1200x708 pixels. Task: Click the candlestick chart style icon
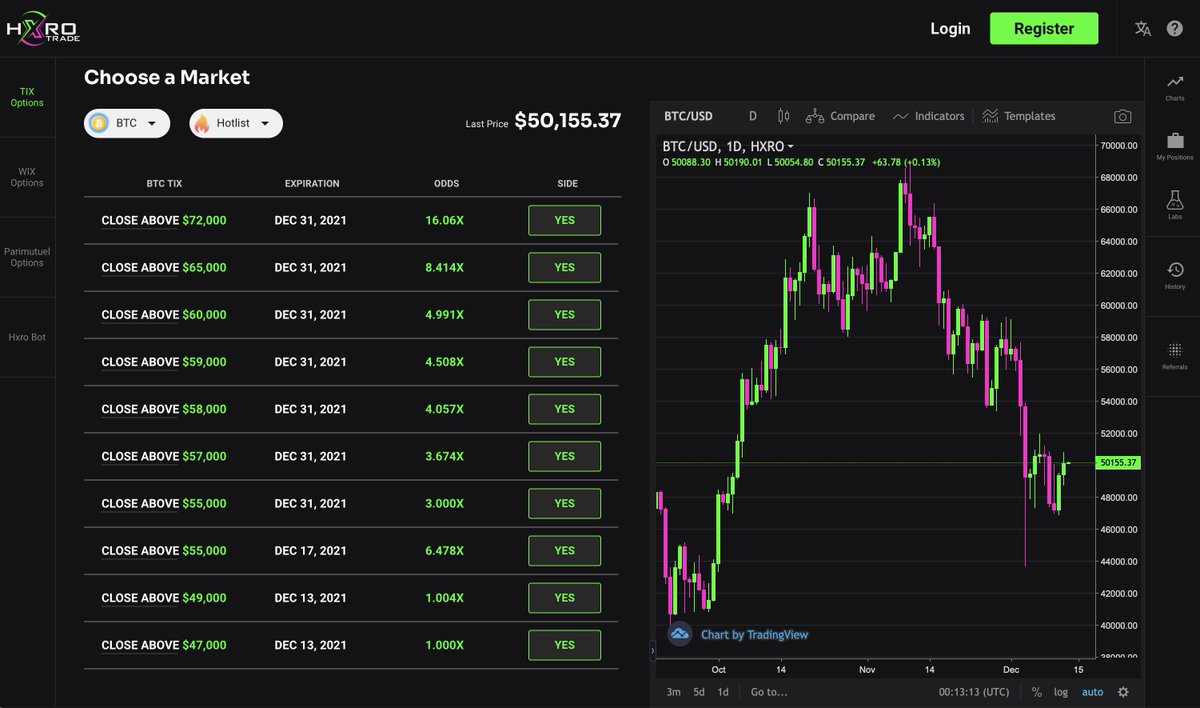point(783,116)
